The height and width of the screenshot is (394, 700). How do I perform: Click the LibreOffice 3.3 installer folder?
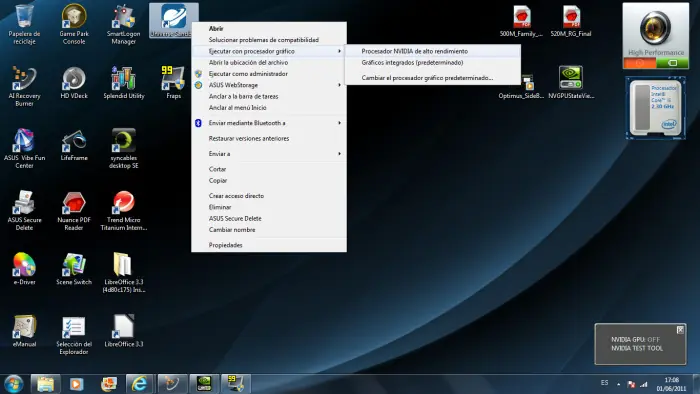(124, 273)
